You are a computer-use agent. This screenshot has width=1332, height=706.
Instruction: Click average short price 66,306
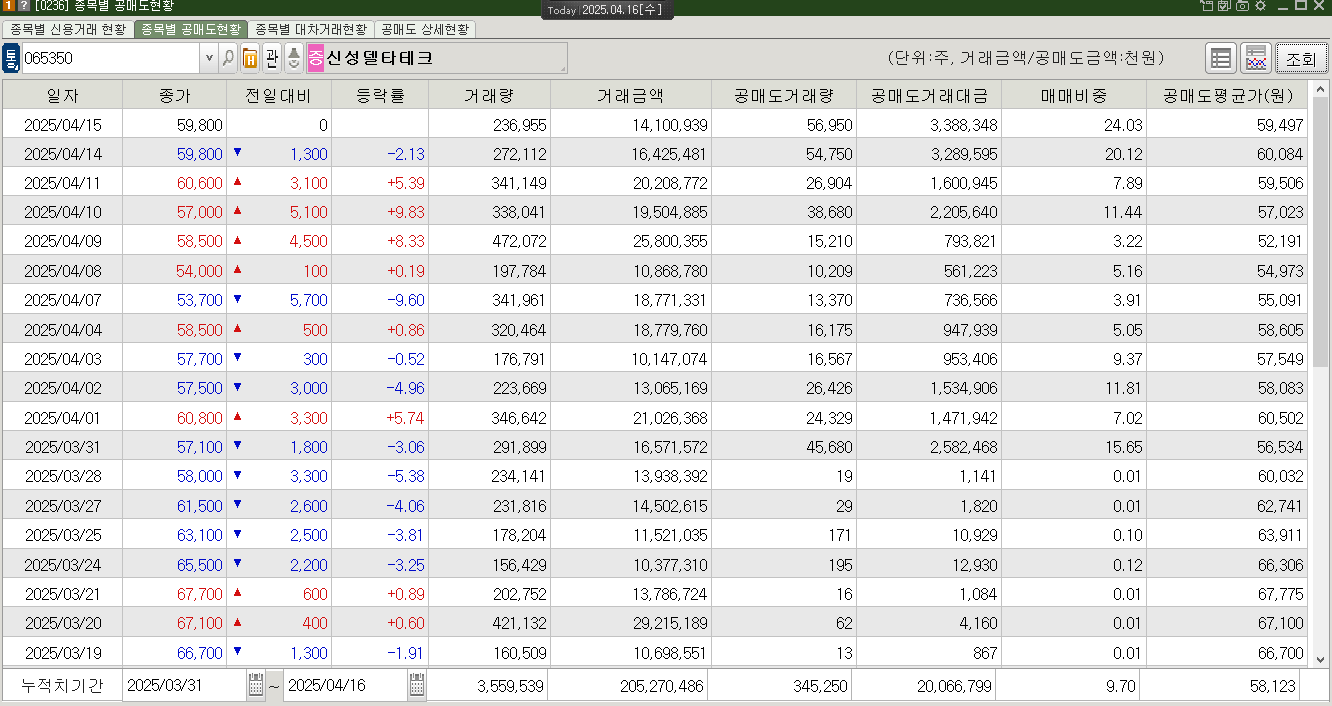1229,564
